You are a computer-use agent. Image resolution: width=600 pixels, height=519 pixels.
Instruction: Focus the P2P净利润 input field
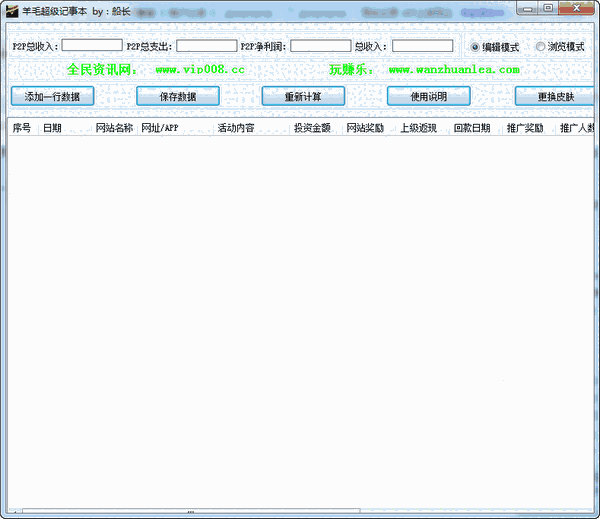click(x=321, y=46)
